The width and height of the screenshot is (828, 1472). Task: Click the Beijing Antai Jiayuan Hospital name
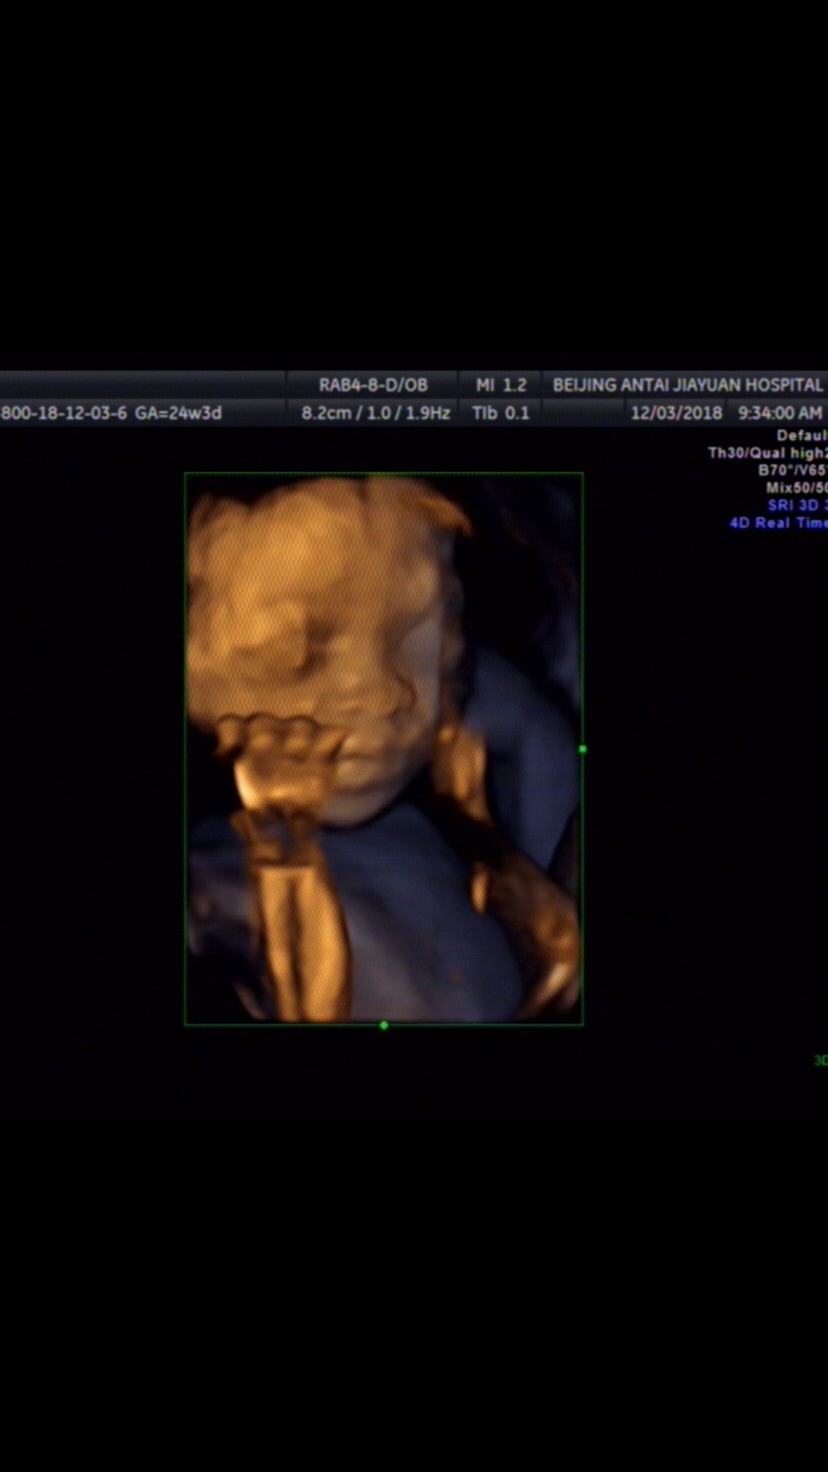(x=687, y=385)
